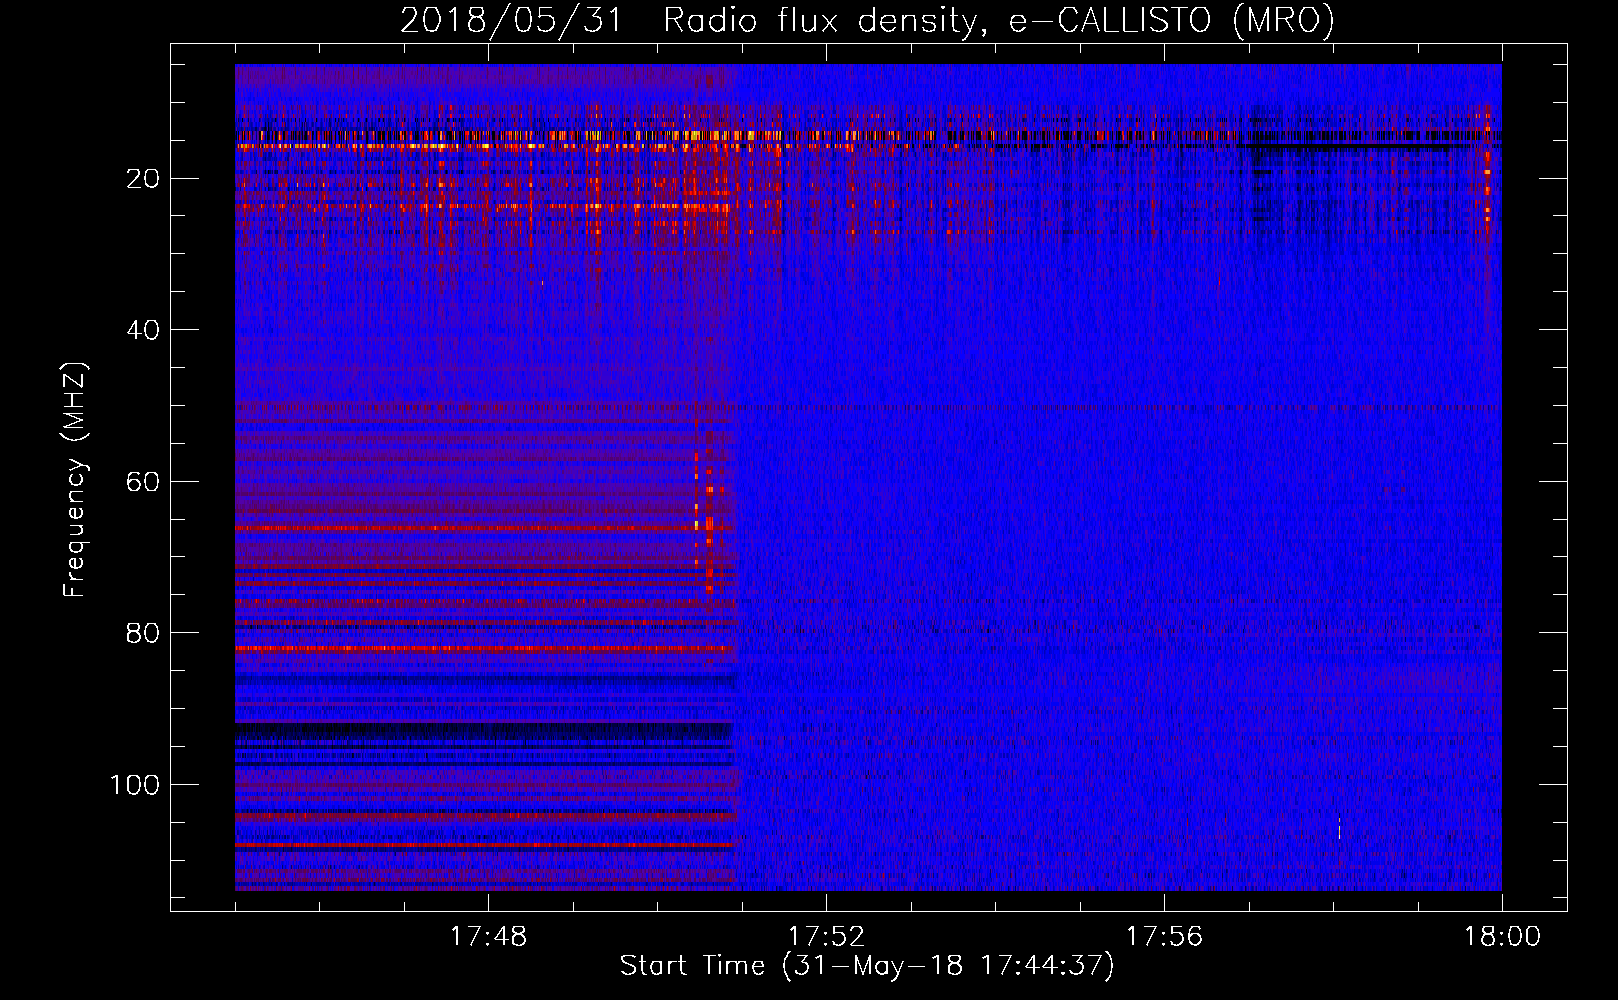
Task: Click the 80 MHz frequency tick label
Action: [x=144, y=633]
